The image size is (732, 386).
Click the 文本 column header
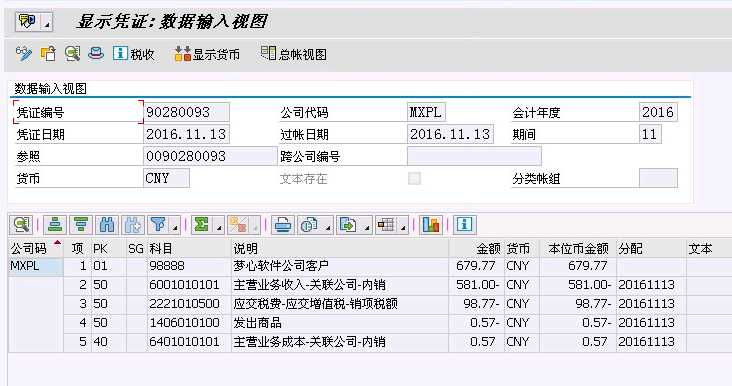(709, 248)
